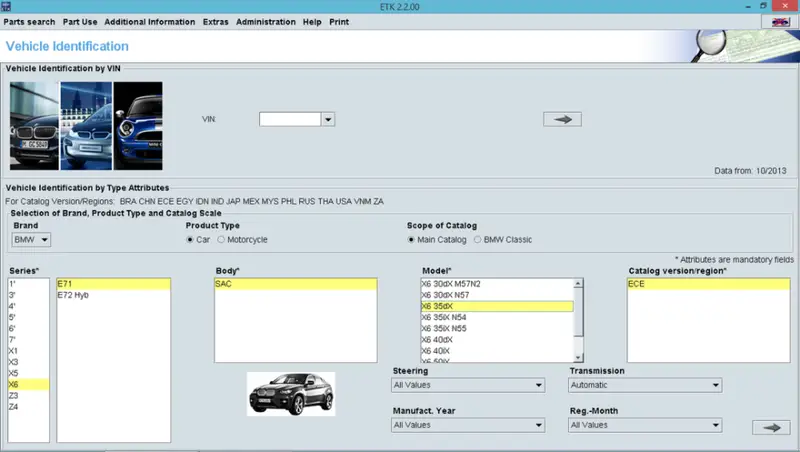Select series Z3 in Series list
This screenshot has width=800, height=452.
pos(29,396)
